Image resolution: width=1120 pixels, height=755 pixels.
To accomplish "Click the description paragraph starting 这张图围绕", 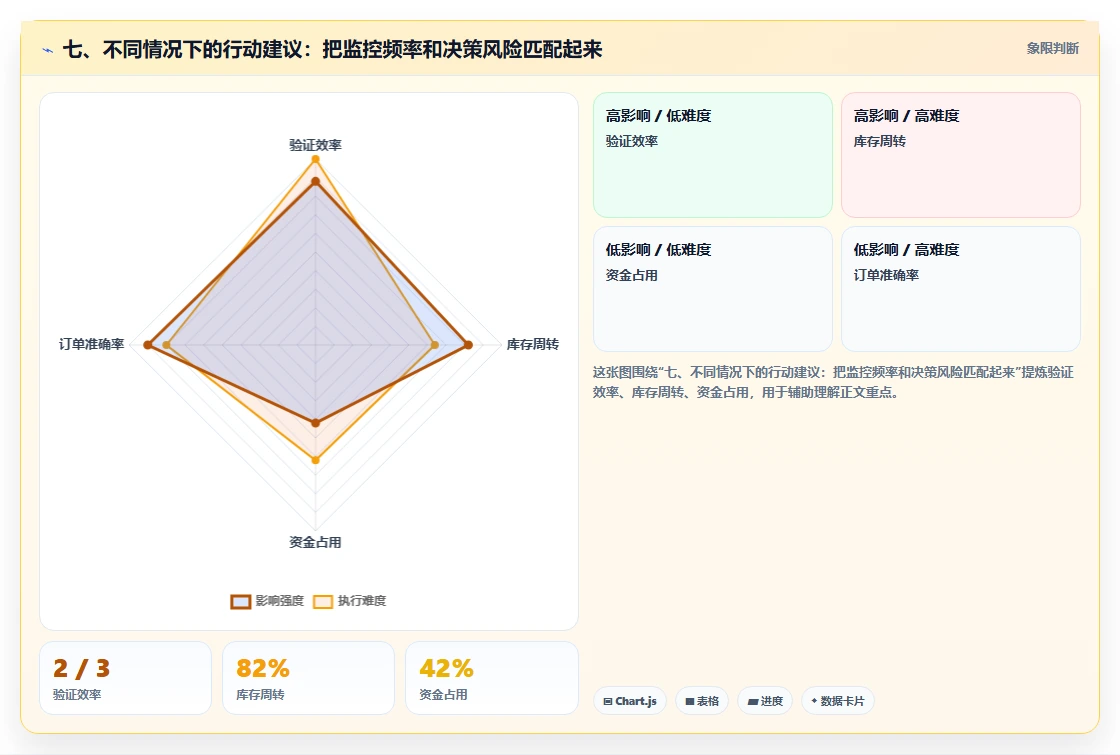I will pos(833,382).
